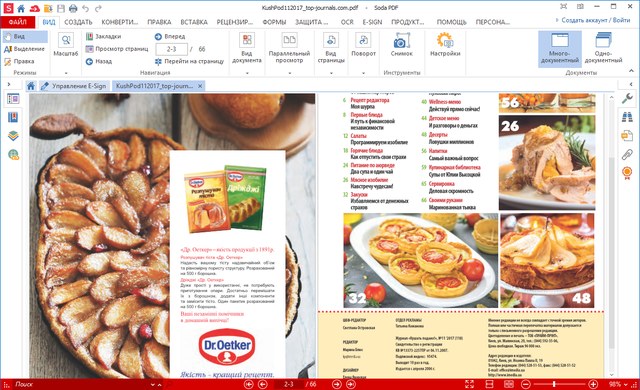Open the paperclip attachments icon
The width and height of the screenshot is (640, 390).
pyautogui.click(x=627, y=154)
